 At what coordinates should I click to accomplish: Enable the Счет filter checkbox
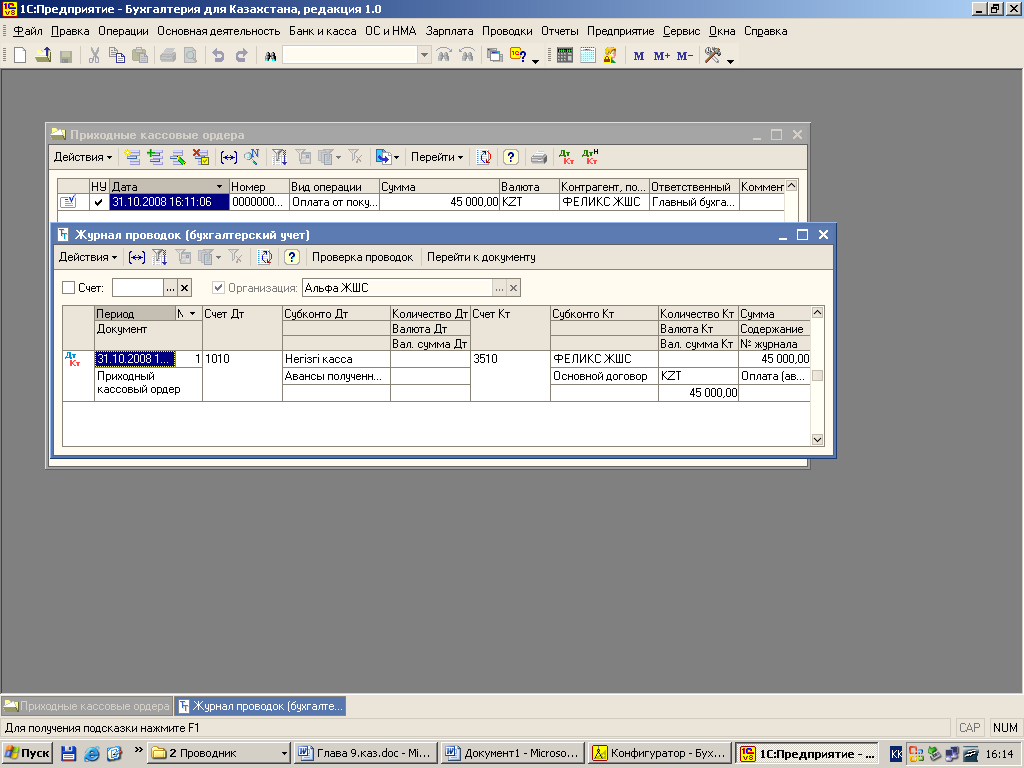coord(68,287)
